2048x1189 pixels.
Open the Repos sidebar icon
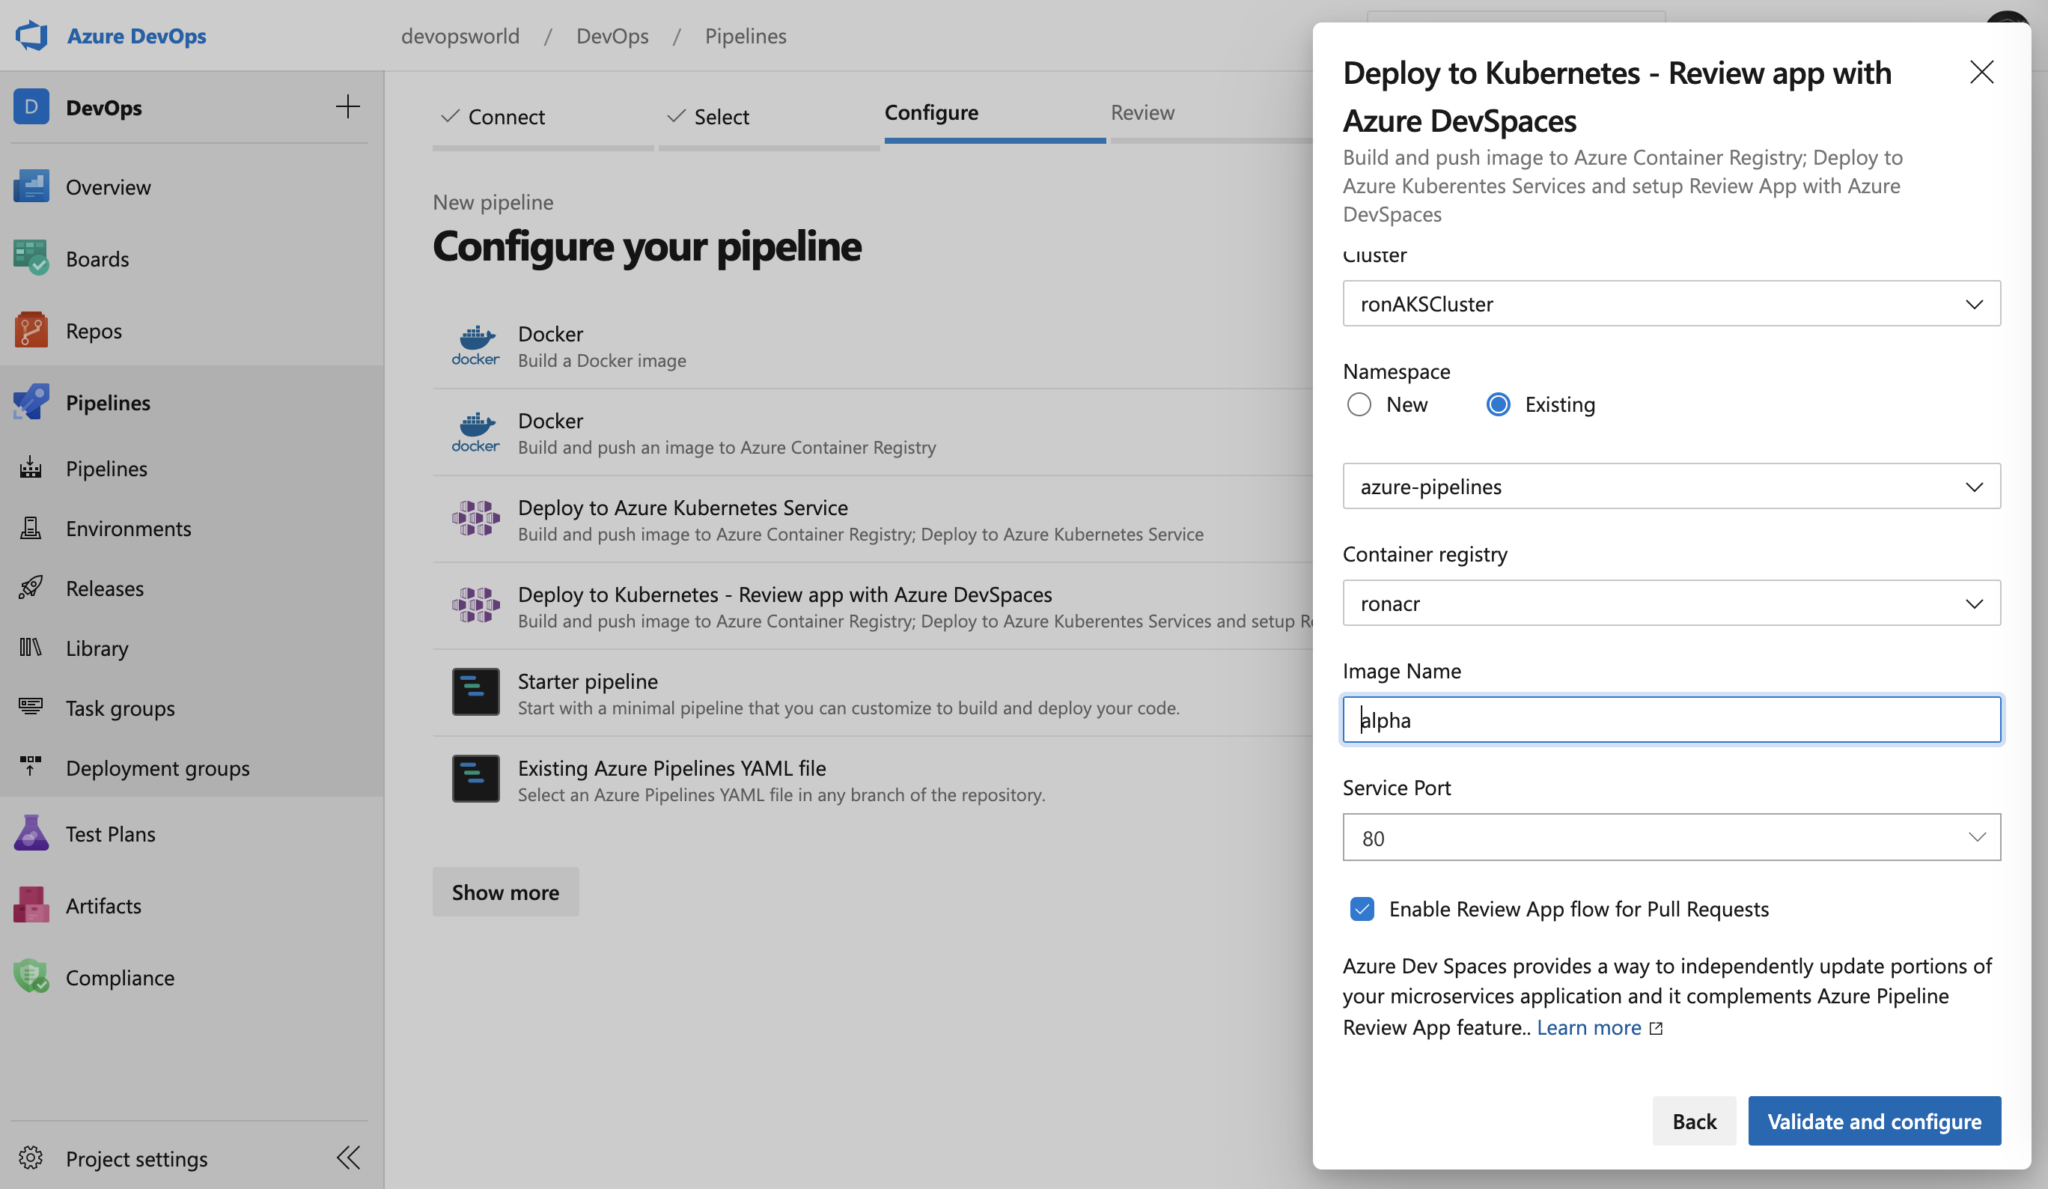click(x=31, y=331)
